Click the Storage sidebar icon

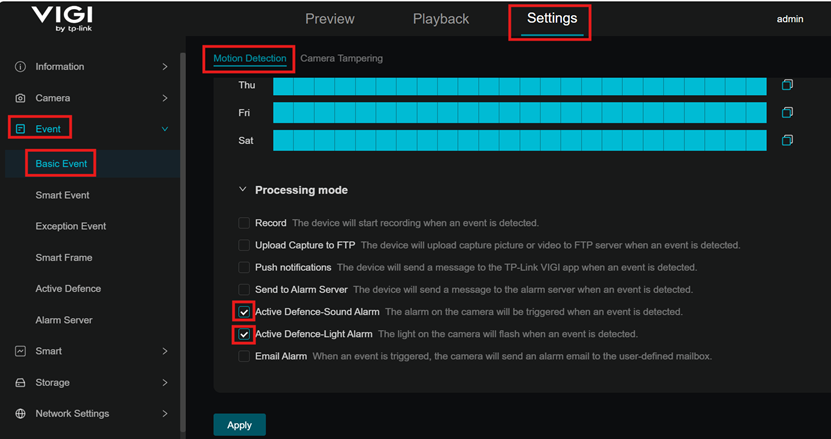click(20, 382)
